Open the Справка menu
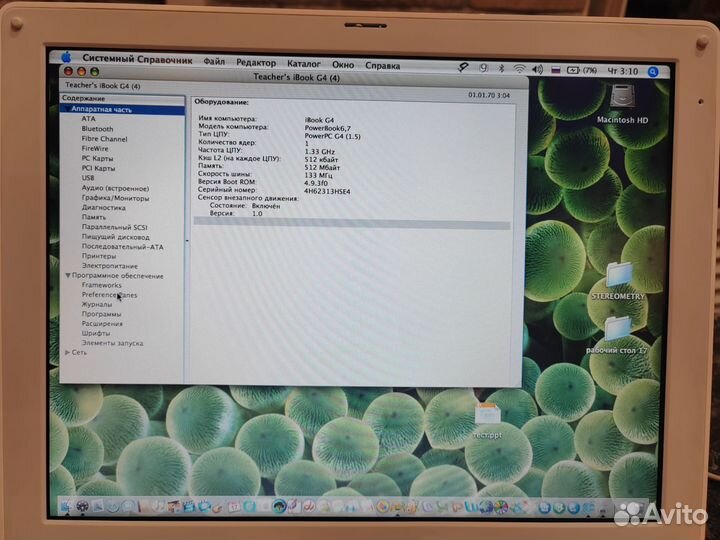The image size is (720, 540). pyautogui.click(x=382, y=66)
